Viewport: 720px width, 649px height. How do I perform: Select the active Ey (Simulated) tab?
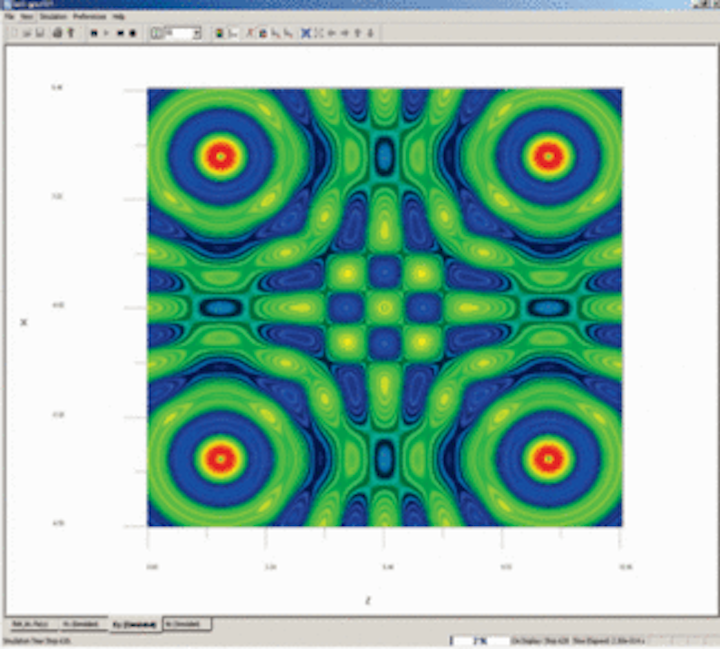click(135, 625)
